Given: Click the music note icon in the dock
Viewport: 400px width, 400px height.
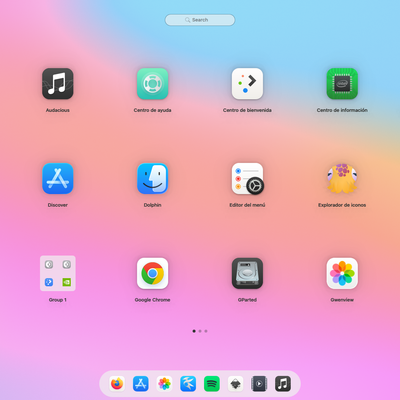Looking at the screenshot, I should [x=283, y=384].
